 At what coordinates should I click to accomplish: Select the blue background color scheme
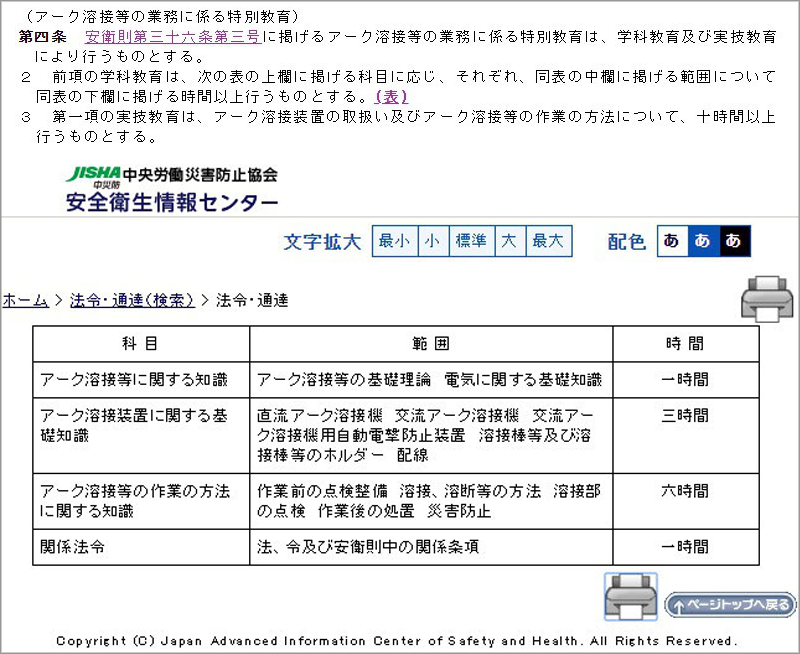coord(704,241)
